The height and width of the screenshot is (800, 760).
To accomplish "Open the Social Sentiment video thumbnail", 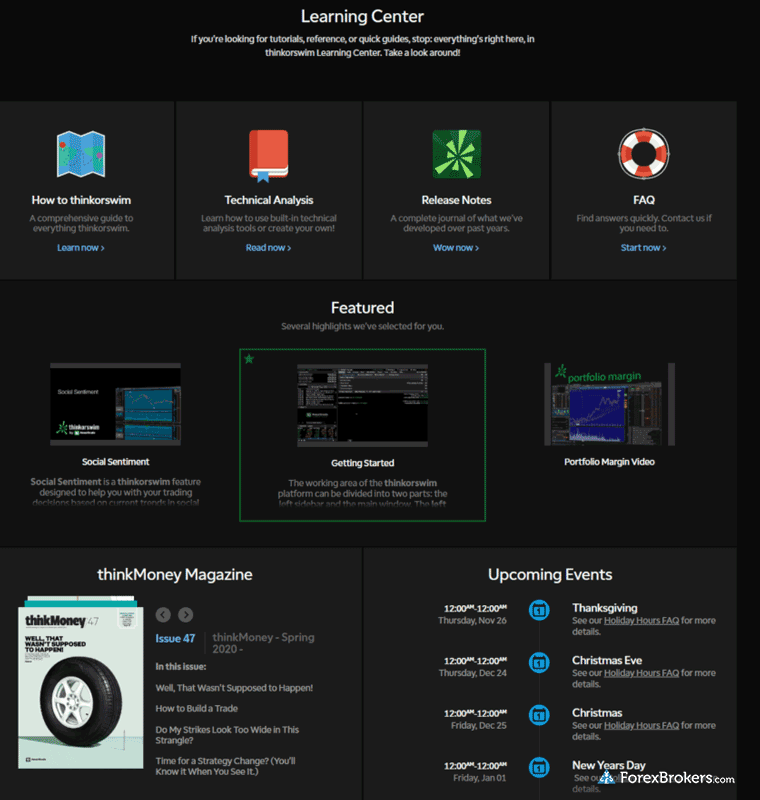I will 115,404.
